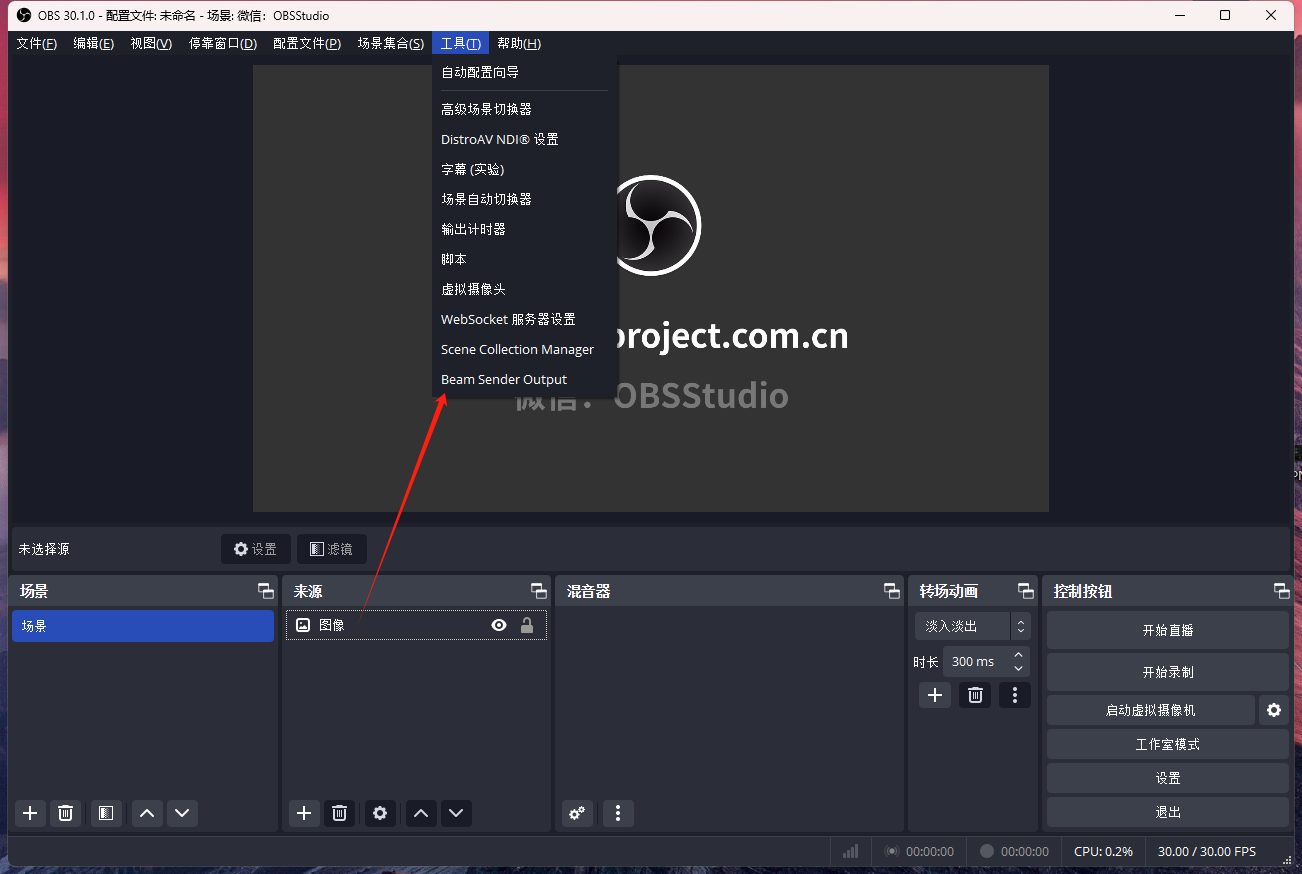Pop out the Scene Transitions dock

[x=1026, y=591]
